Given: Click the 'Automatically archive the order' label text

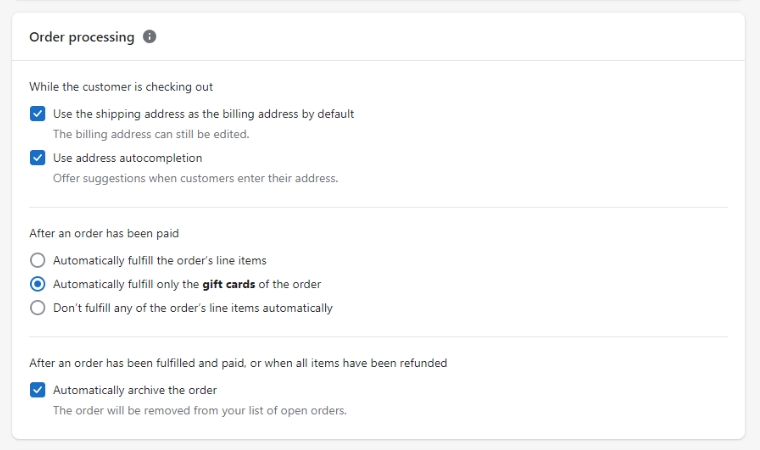Looking at the screenshot, I should [x=135, y=390].
